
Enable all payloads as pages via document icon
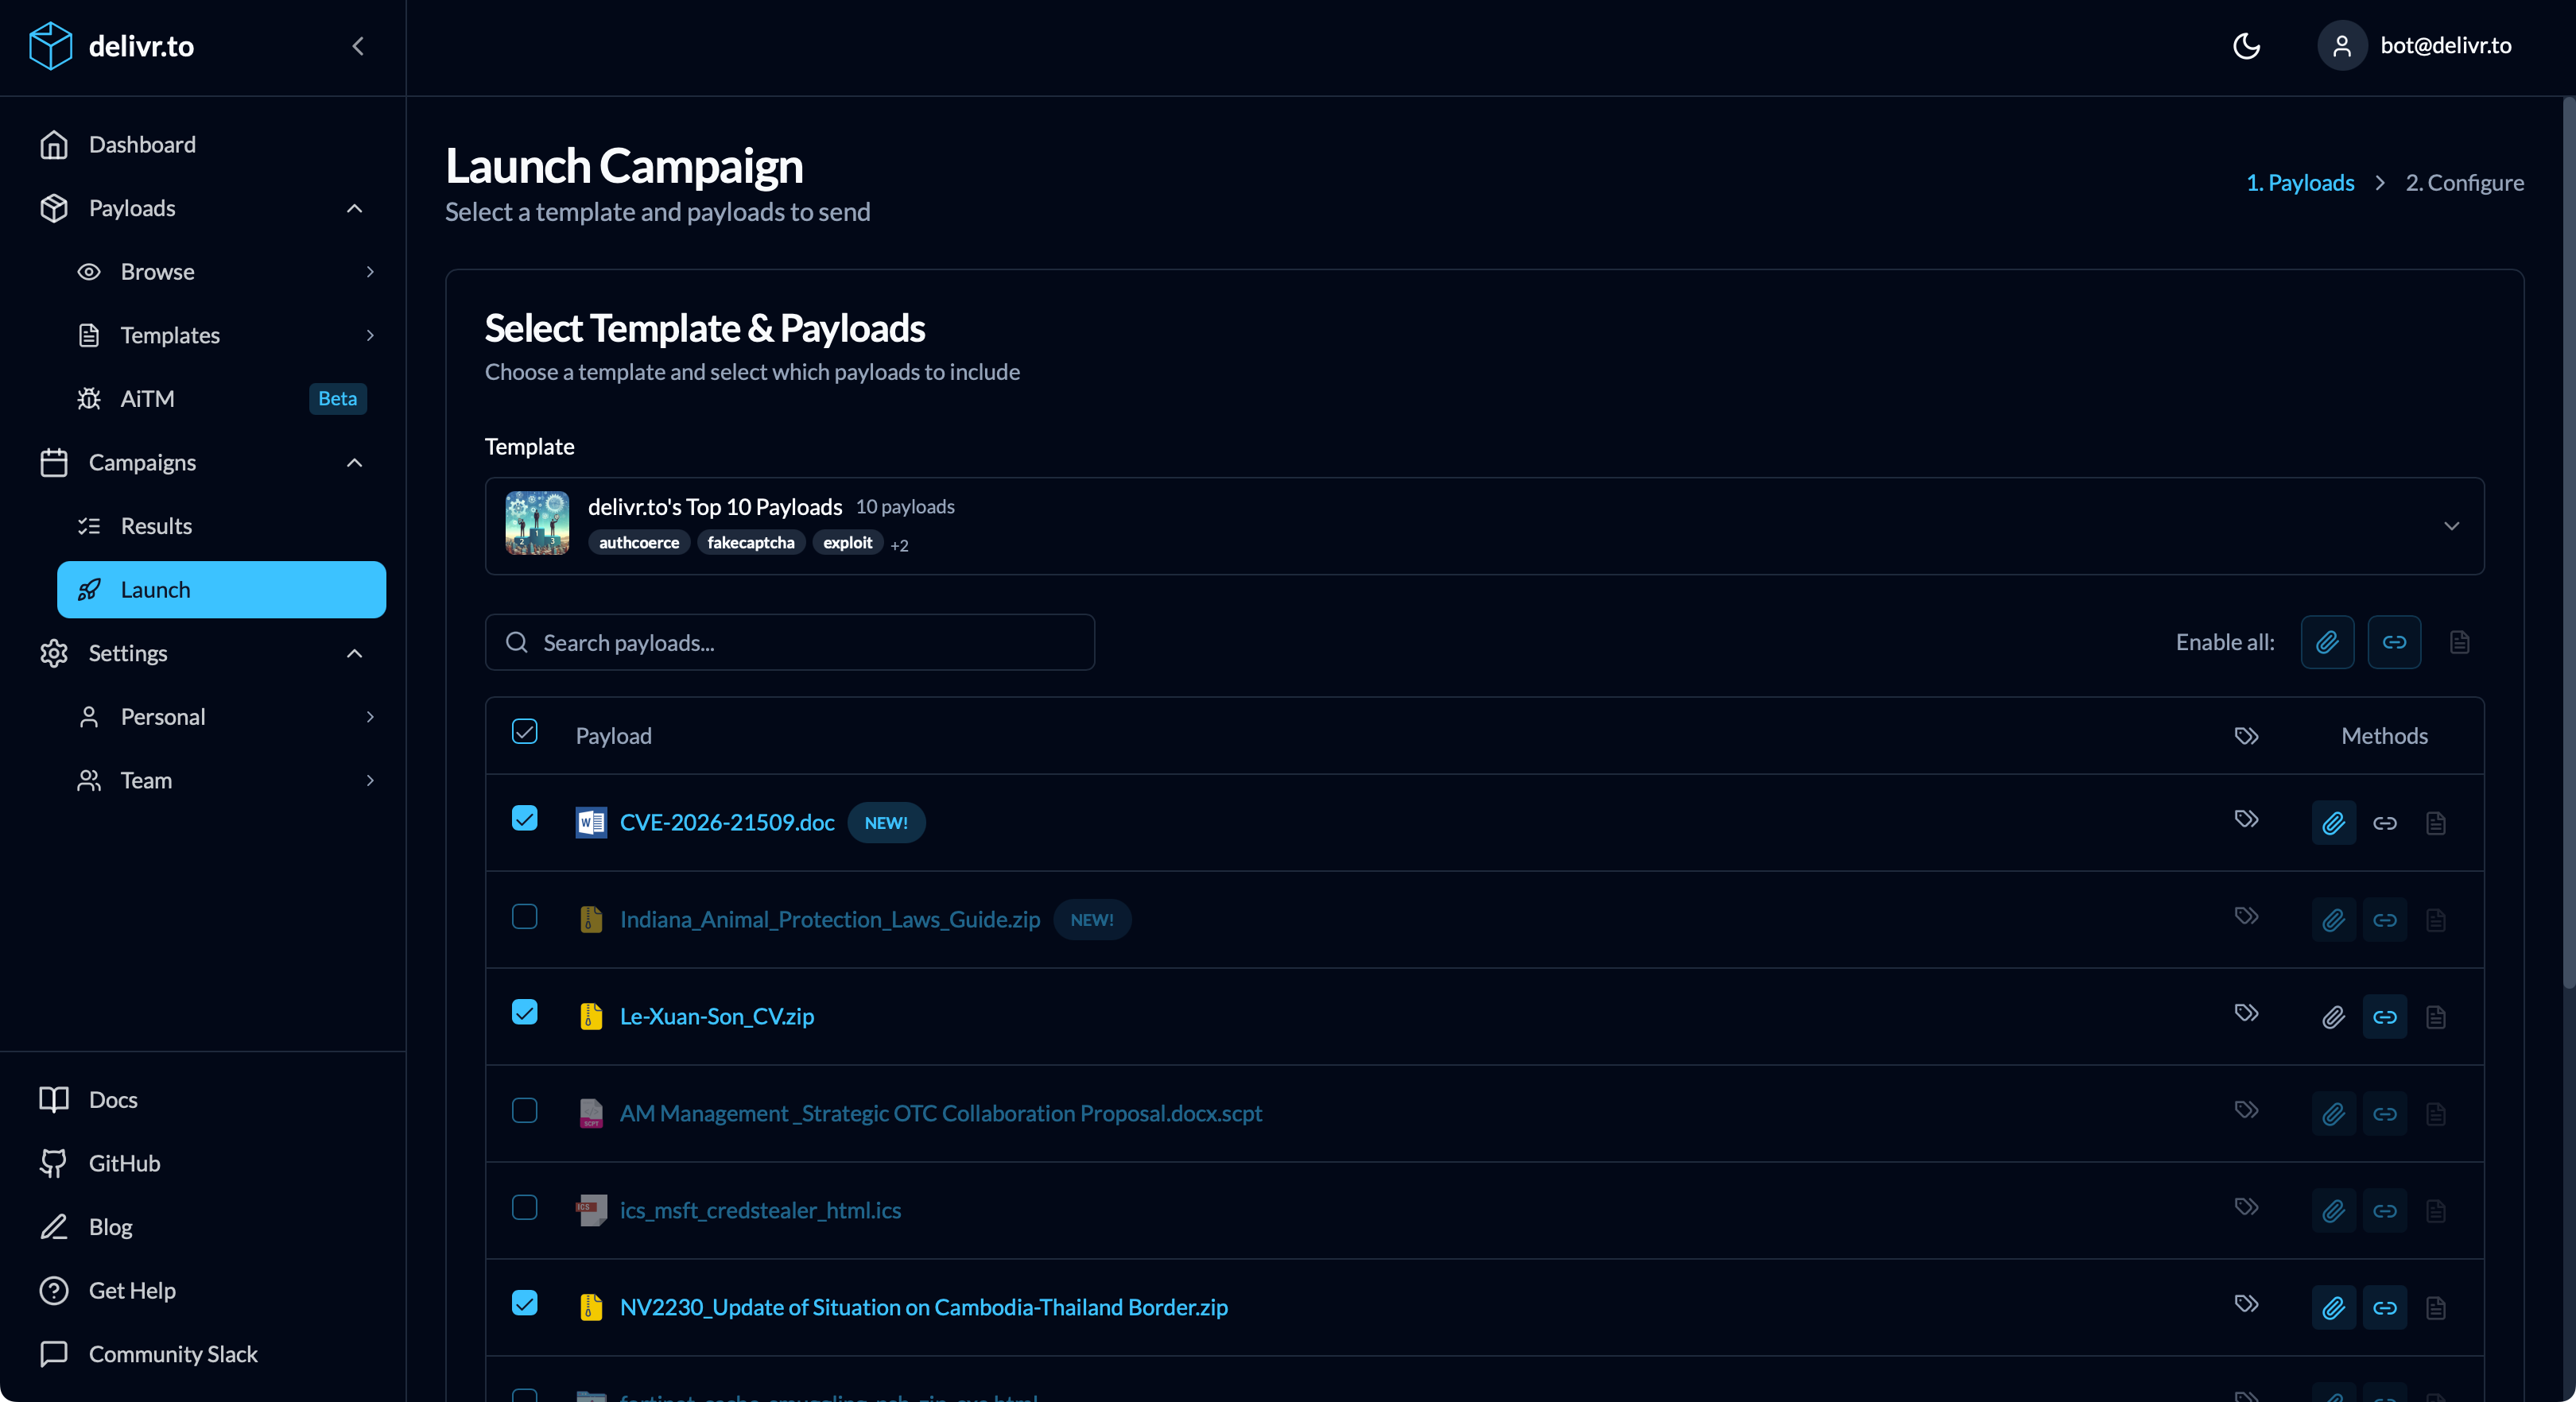point(2460,642)
